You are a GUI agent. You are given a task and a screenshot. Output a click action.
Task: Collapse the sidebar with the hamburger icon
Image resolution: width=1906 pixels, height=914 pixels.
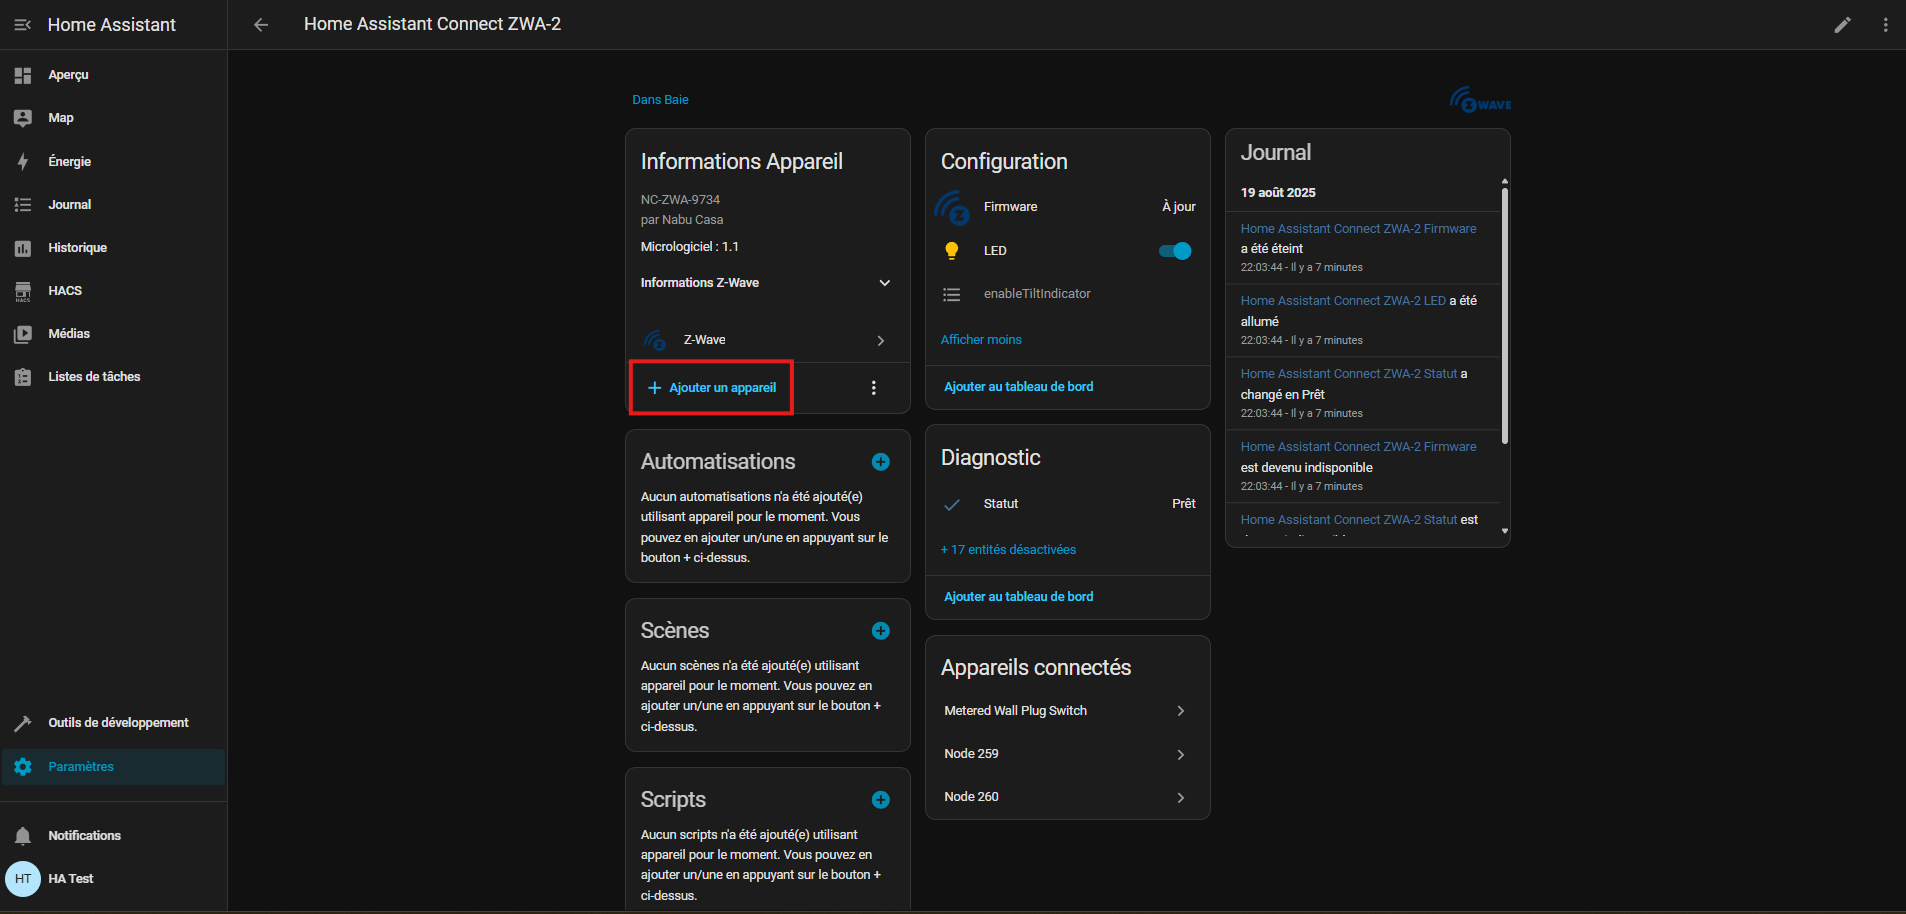pos(23,25)
